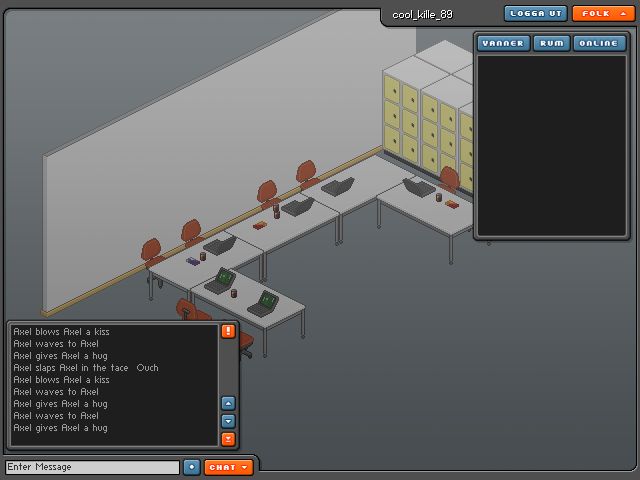The image size is (640, 480).
Task: Click the orange exclamation alert icon
Action: pyautogui.click(x=228, y=331)
